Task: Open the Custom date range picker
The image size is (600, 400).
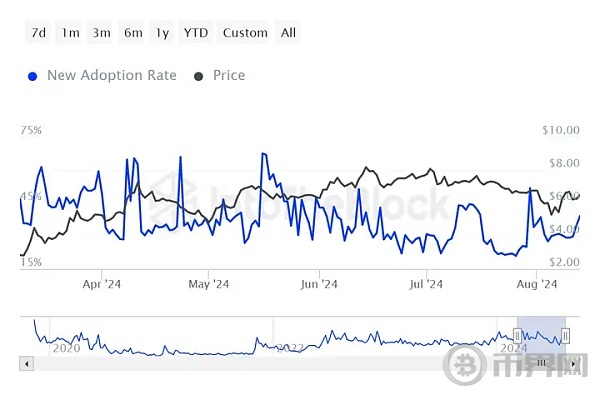Action: (245, 33)
